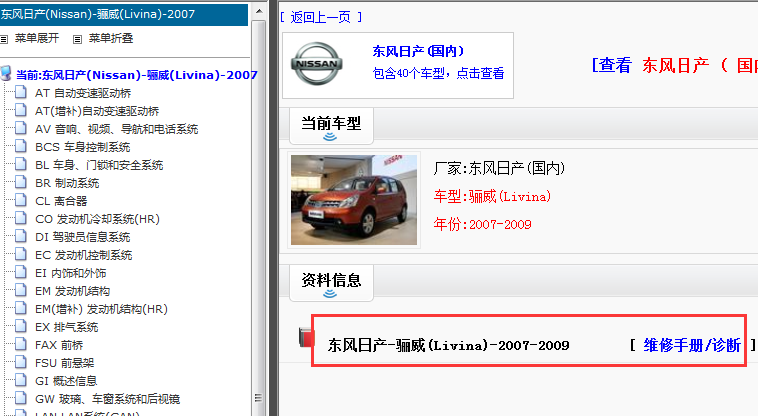The height and width of the screenshot is (416, 758).
Task: Click the page icon beside BCS 车身控制系统
Action: click(21, 146)
